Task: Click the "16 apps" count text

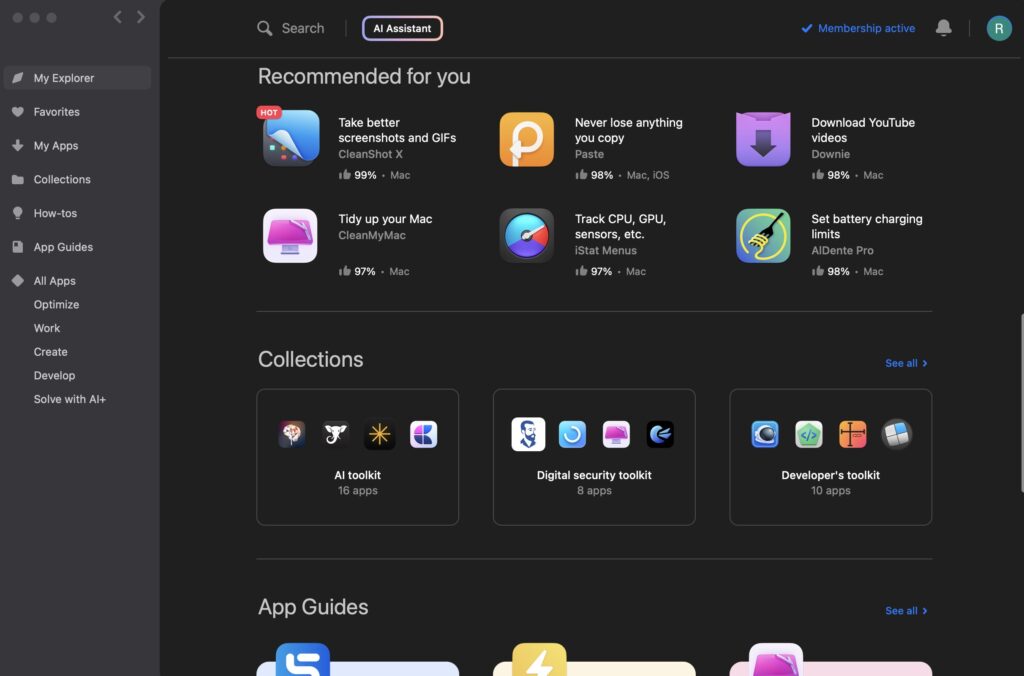Action: [357, 491]
